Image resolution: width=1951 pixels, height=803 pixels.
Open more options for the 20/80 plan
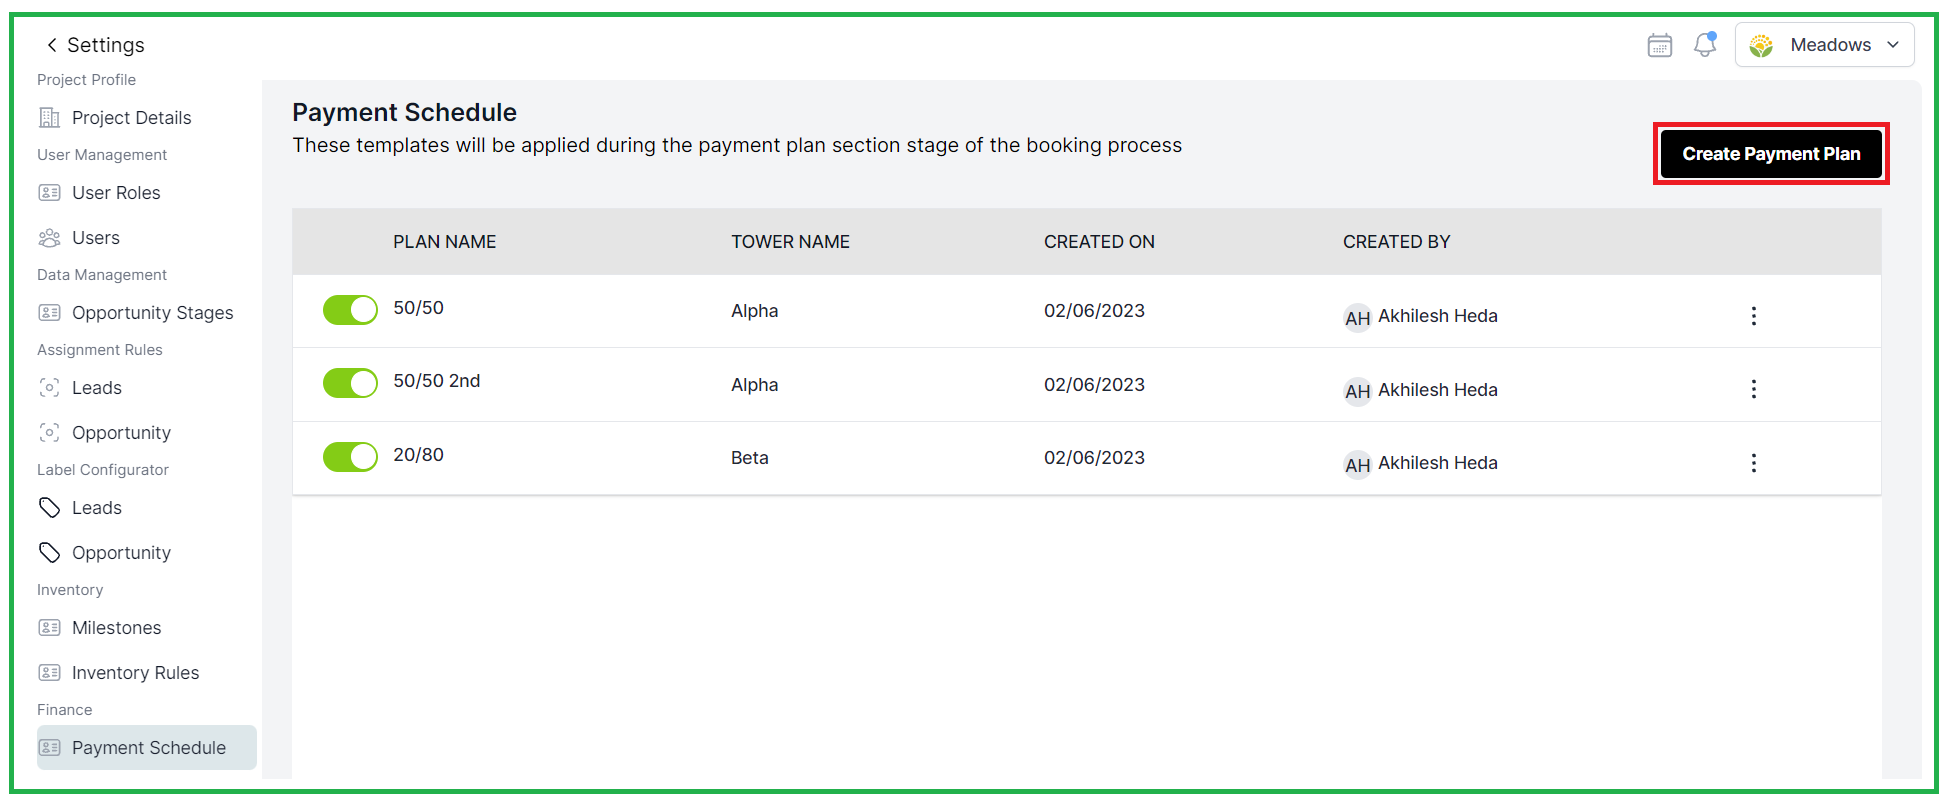(x=1753, y=463)
